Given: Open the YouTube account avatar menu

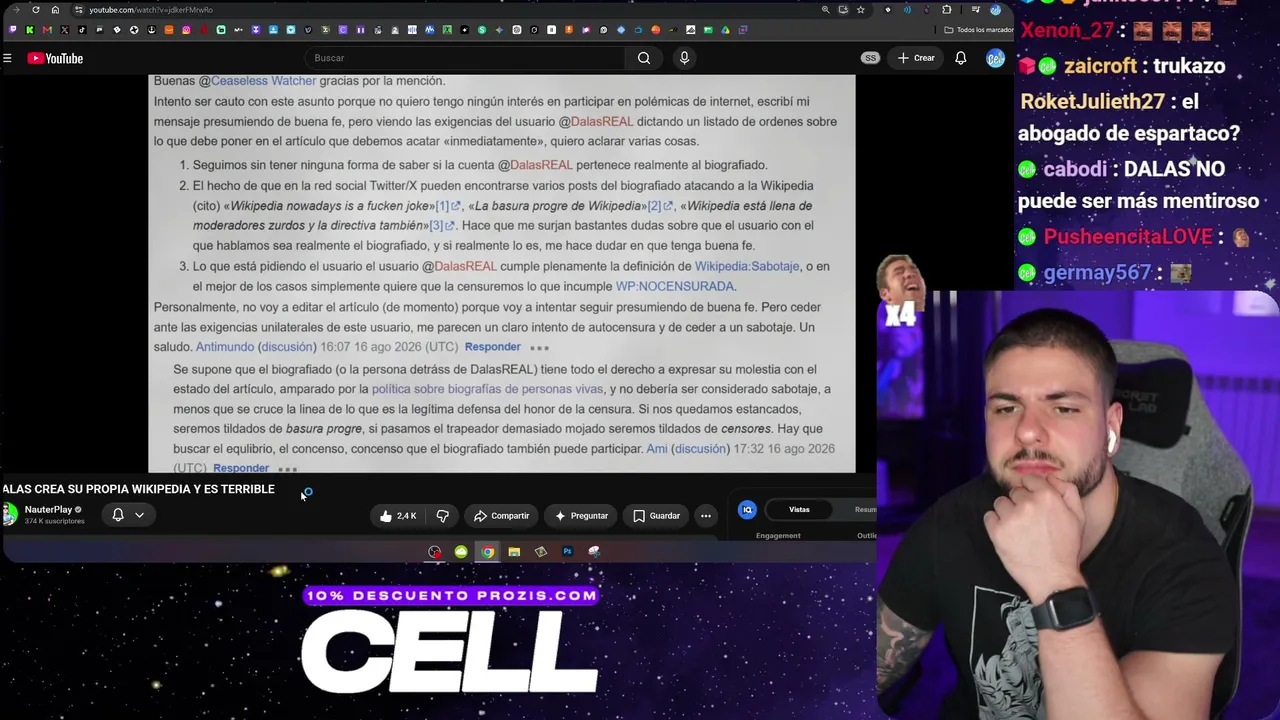Looking at the screenshot, I should 995,58.
